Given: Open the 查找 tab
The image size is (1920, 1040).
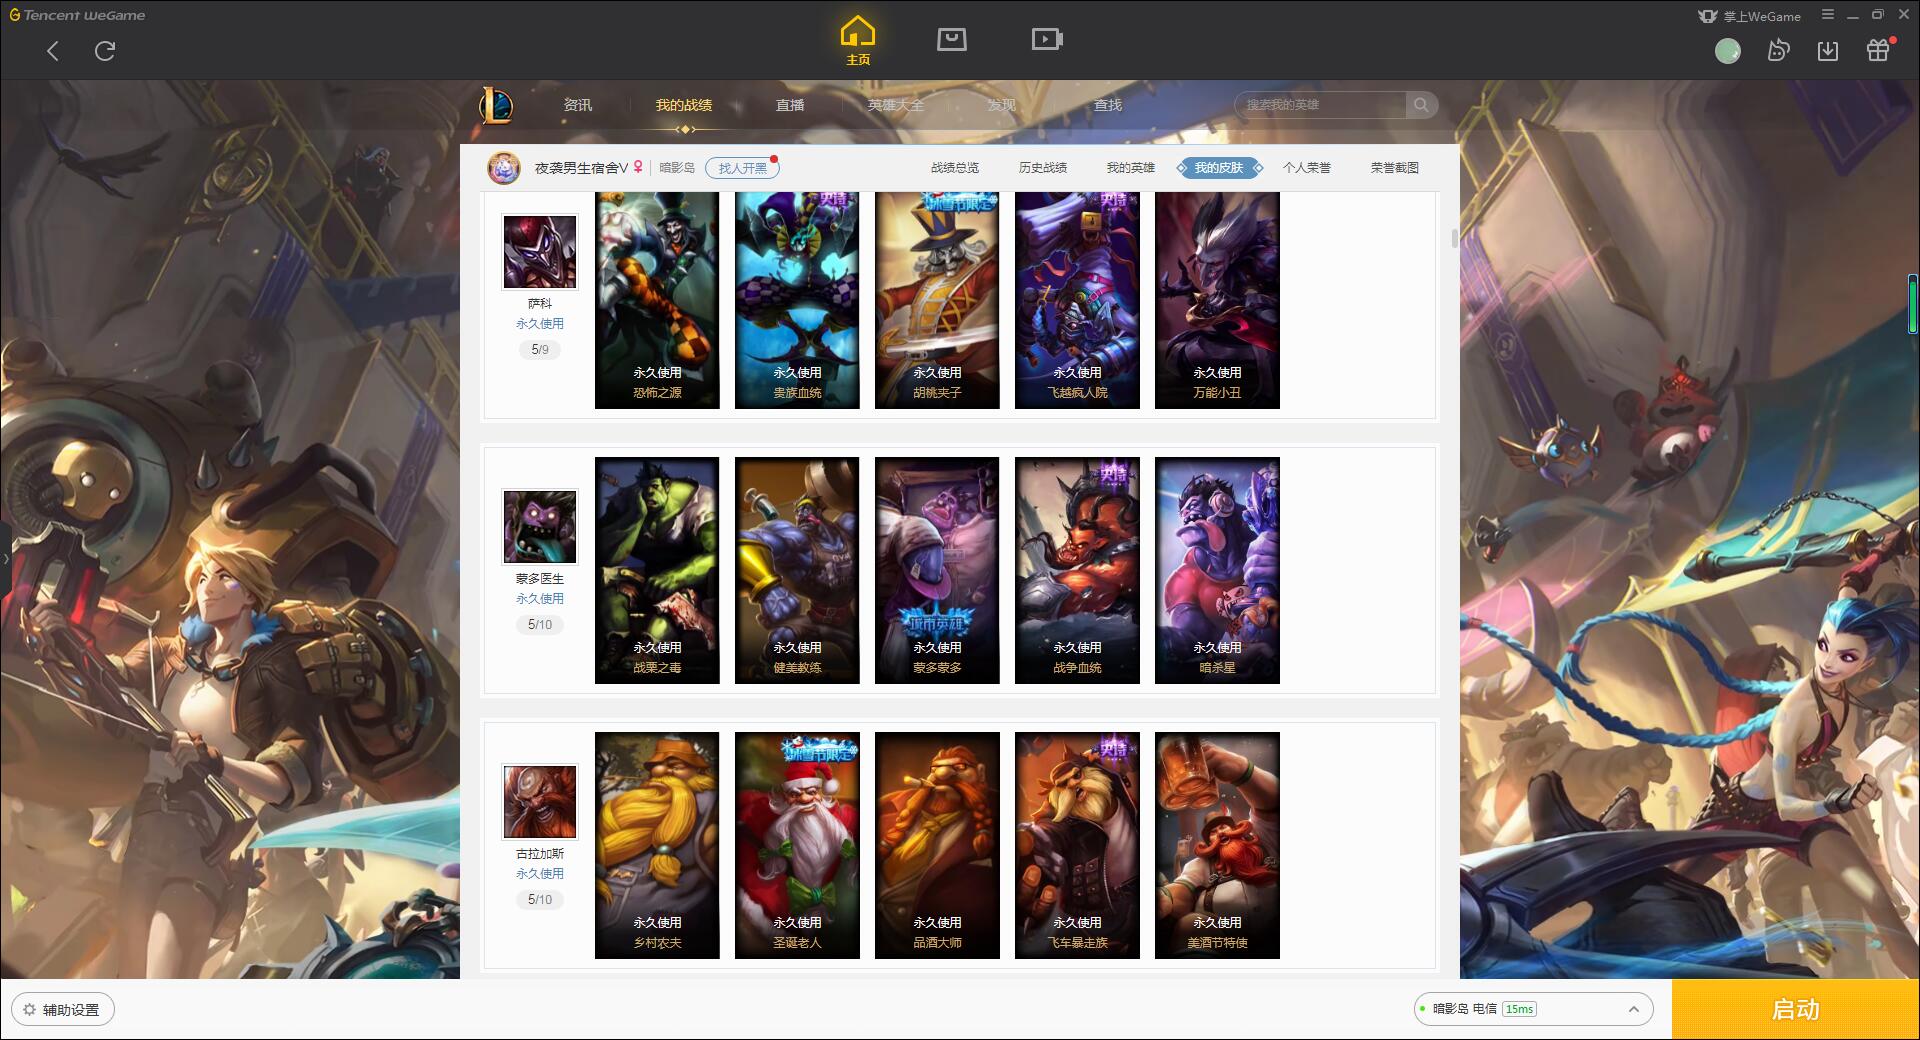Looking at the screenshot, I should (1108, 105).
